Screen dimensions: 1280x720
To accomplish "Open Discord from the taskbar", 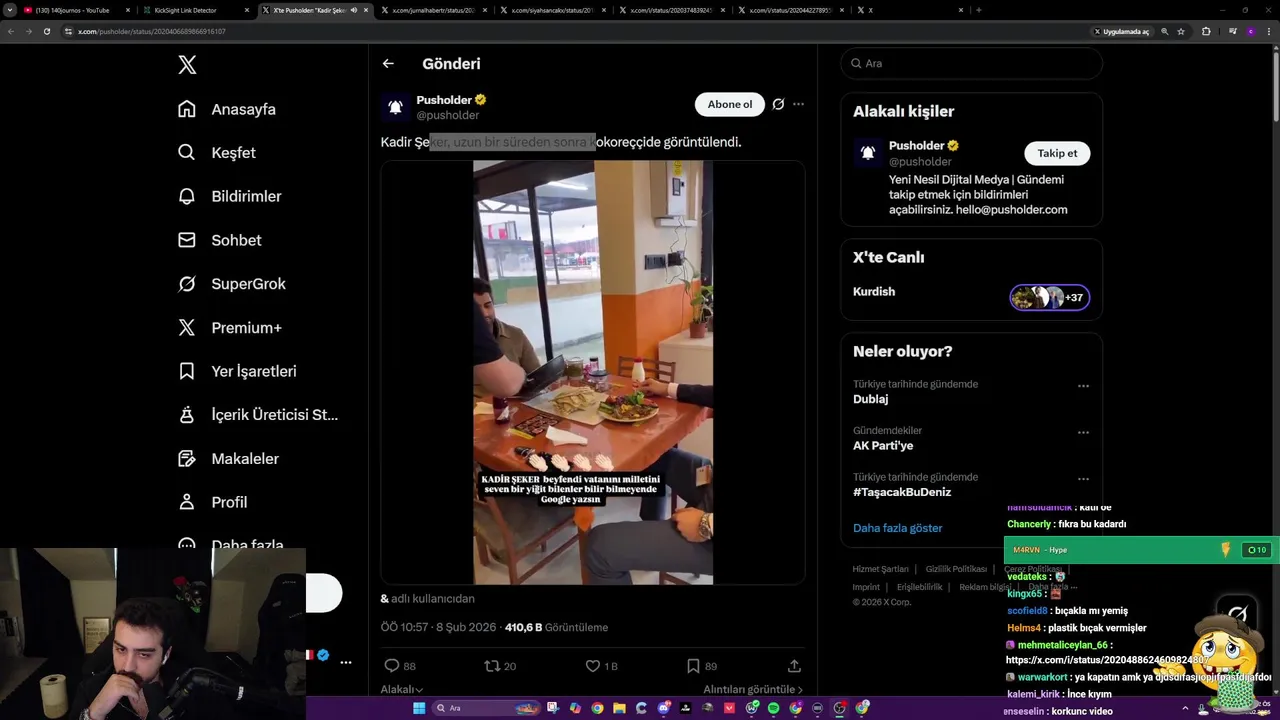I will point(663,708).
